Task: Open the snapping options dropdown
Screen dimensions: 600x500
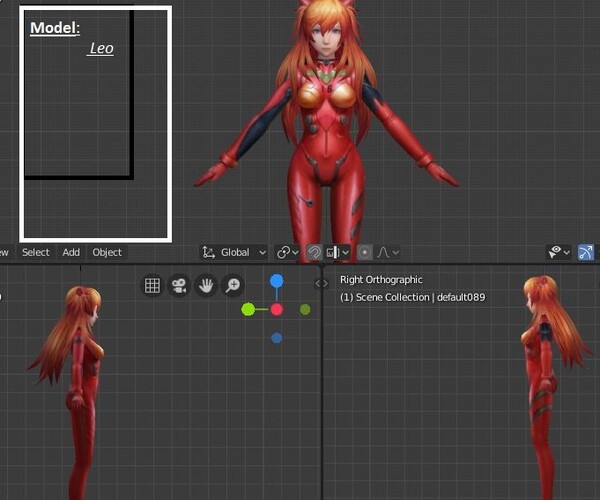Action: click(x=337, y=252)
